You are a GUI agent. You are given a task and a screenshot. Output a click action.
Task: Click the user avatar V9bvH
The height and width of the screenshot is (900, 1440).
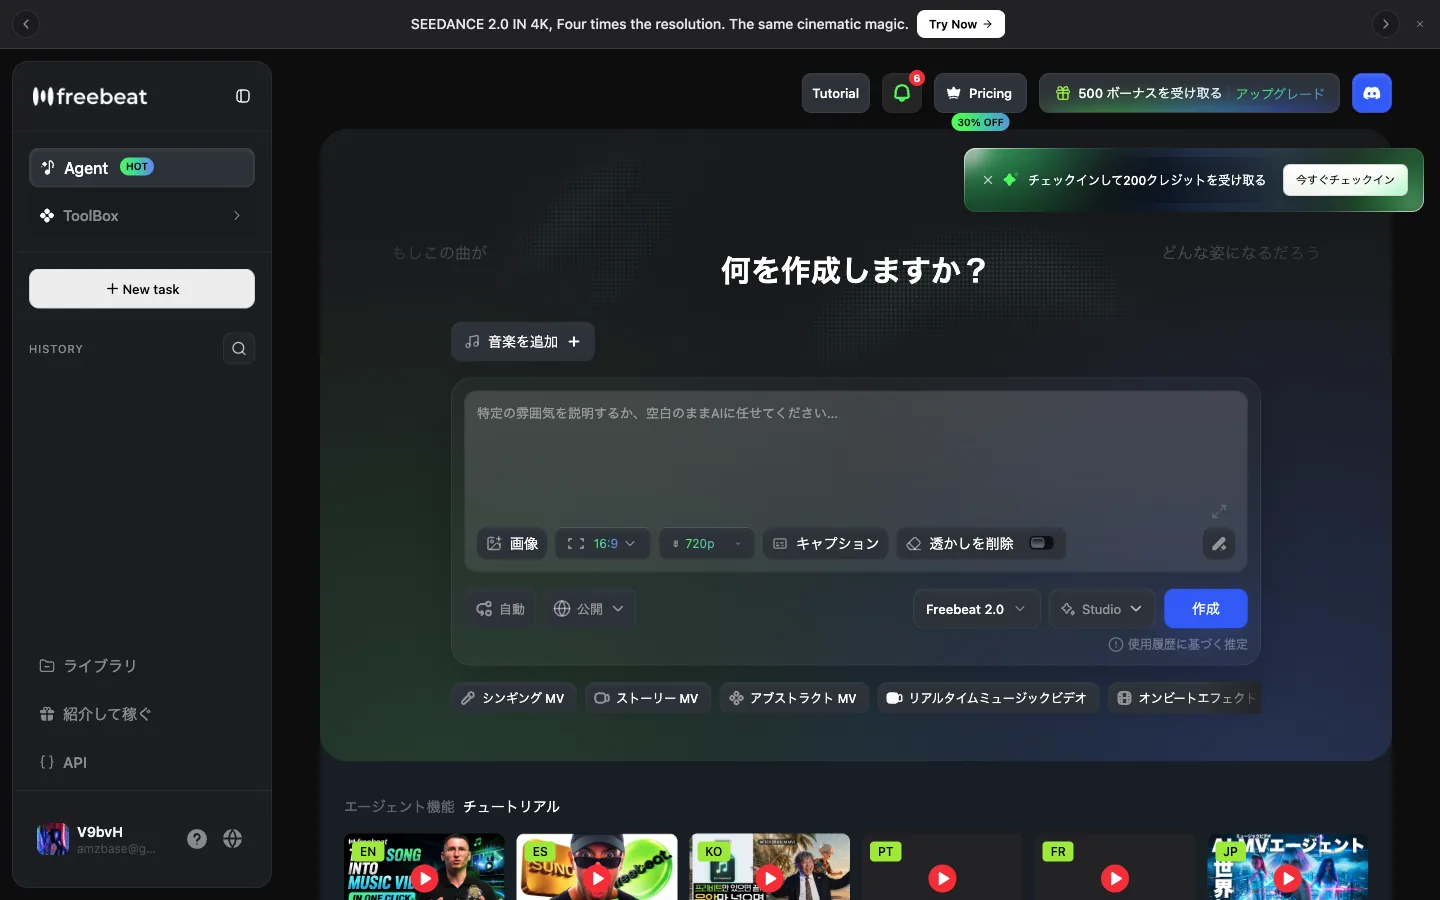point(53,839)
